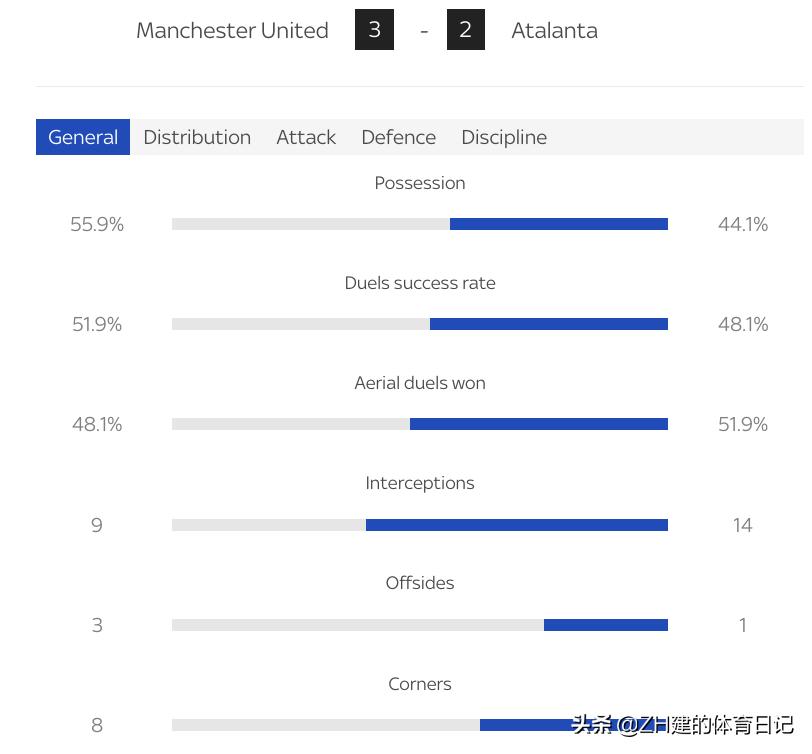Click the Possession comparison bar
Viewport: 812px width, 754px height.
point(420,224)
